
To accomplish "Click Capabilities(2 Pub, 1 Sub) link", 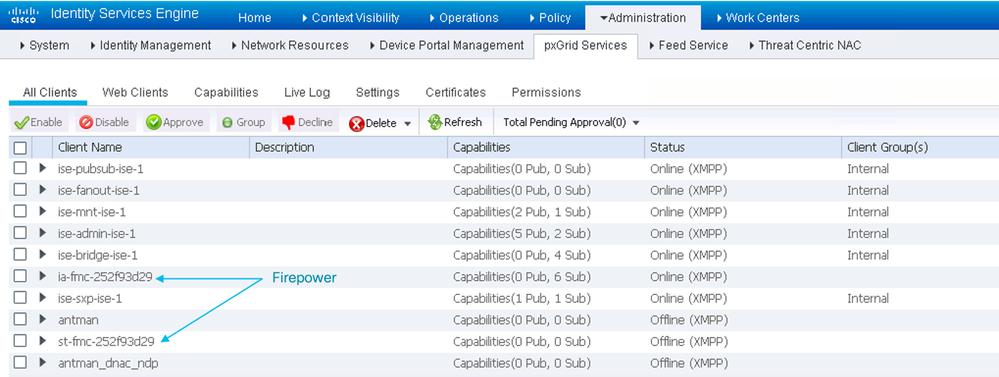I will [521, 212].
